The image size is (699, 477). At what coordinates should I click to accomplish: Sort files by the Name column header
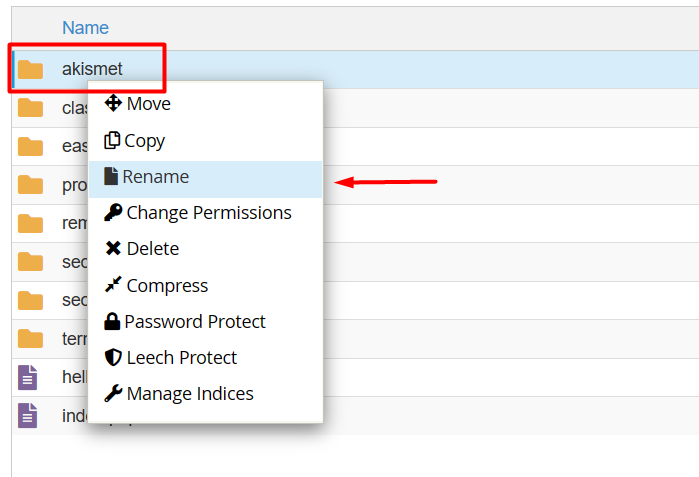pyautogui.click(x=85, y=28)
